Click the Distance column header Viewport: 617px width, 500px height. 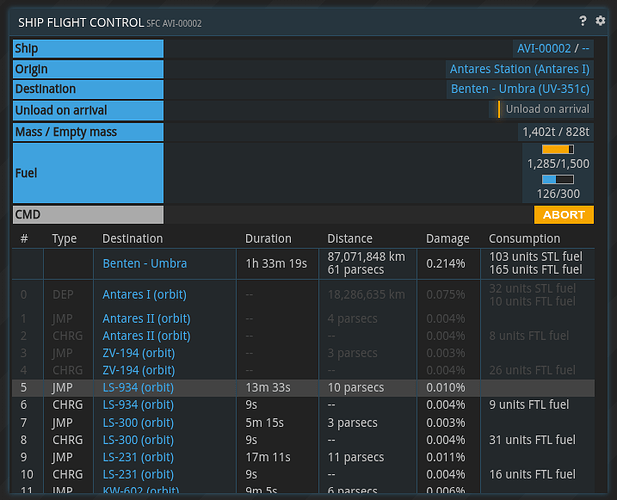pyautogui.click(x=349, y=238)
